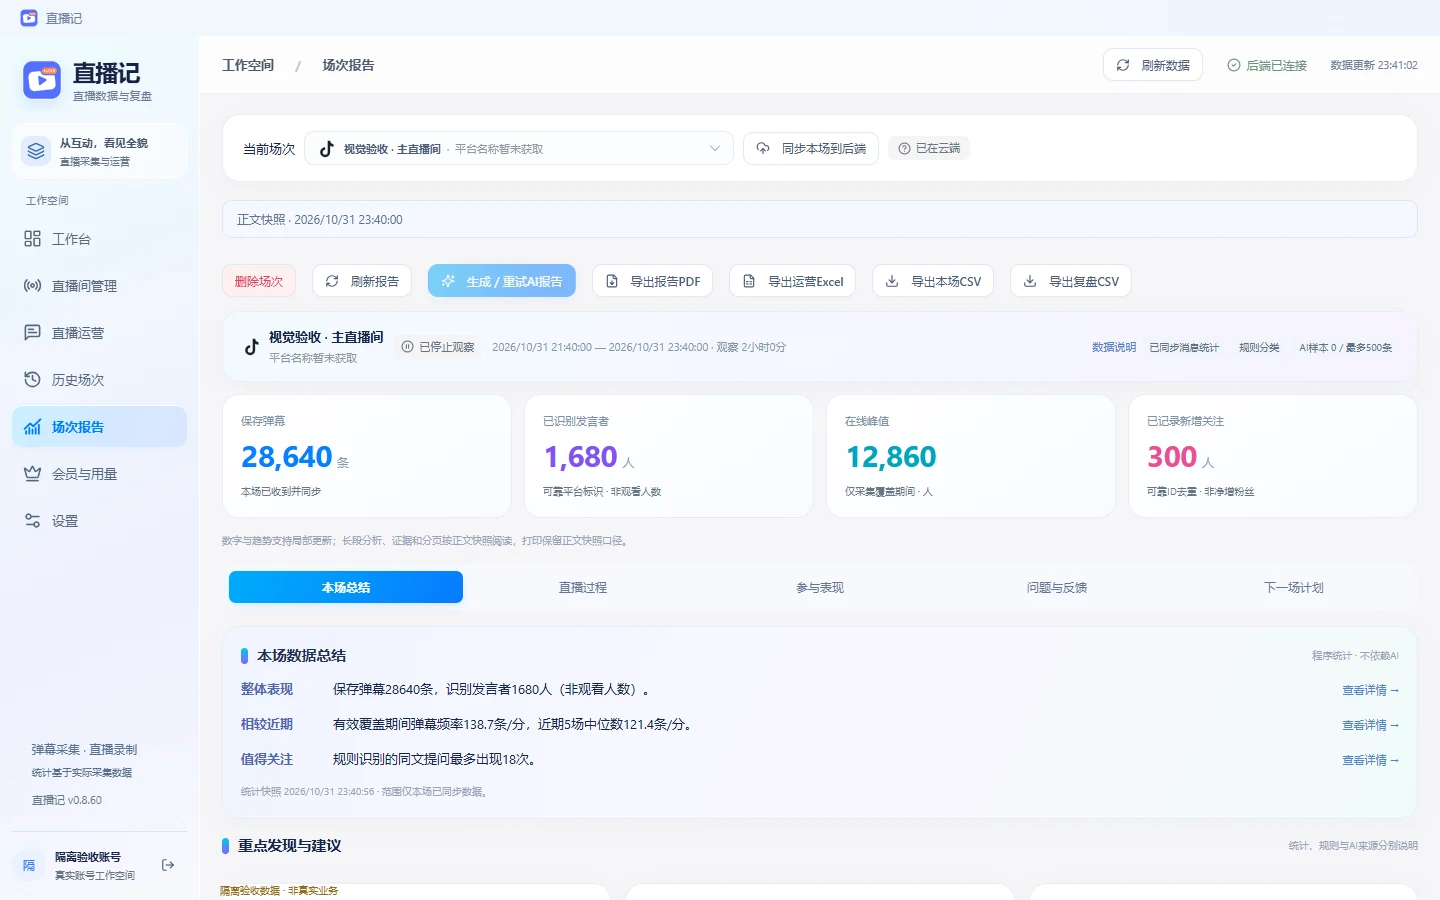Screen dimensions: 1440x900
Task: Click 查看详情 in 值得关注 row
Action: click(x=1370, y=760)
